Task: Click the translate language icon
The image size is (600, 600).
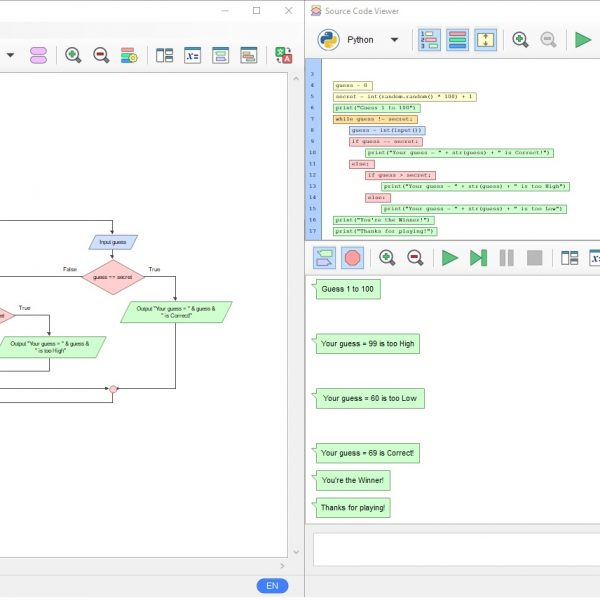Action: point(284,55)
